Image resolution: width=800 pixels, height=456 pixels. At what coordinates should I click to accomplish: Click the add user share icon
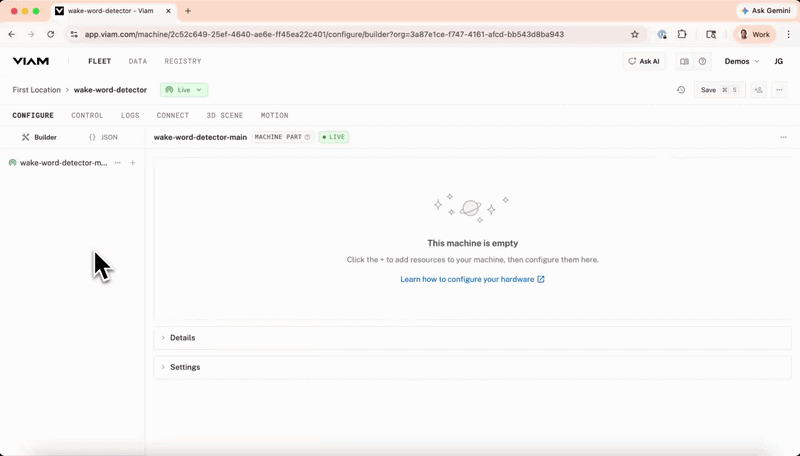(x=759, y=90)
